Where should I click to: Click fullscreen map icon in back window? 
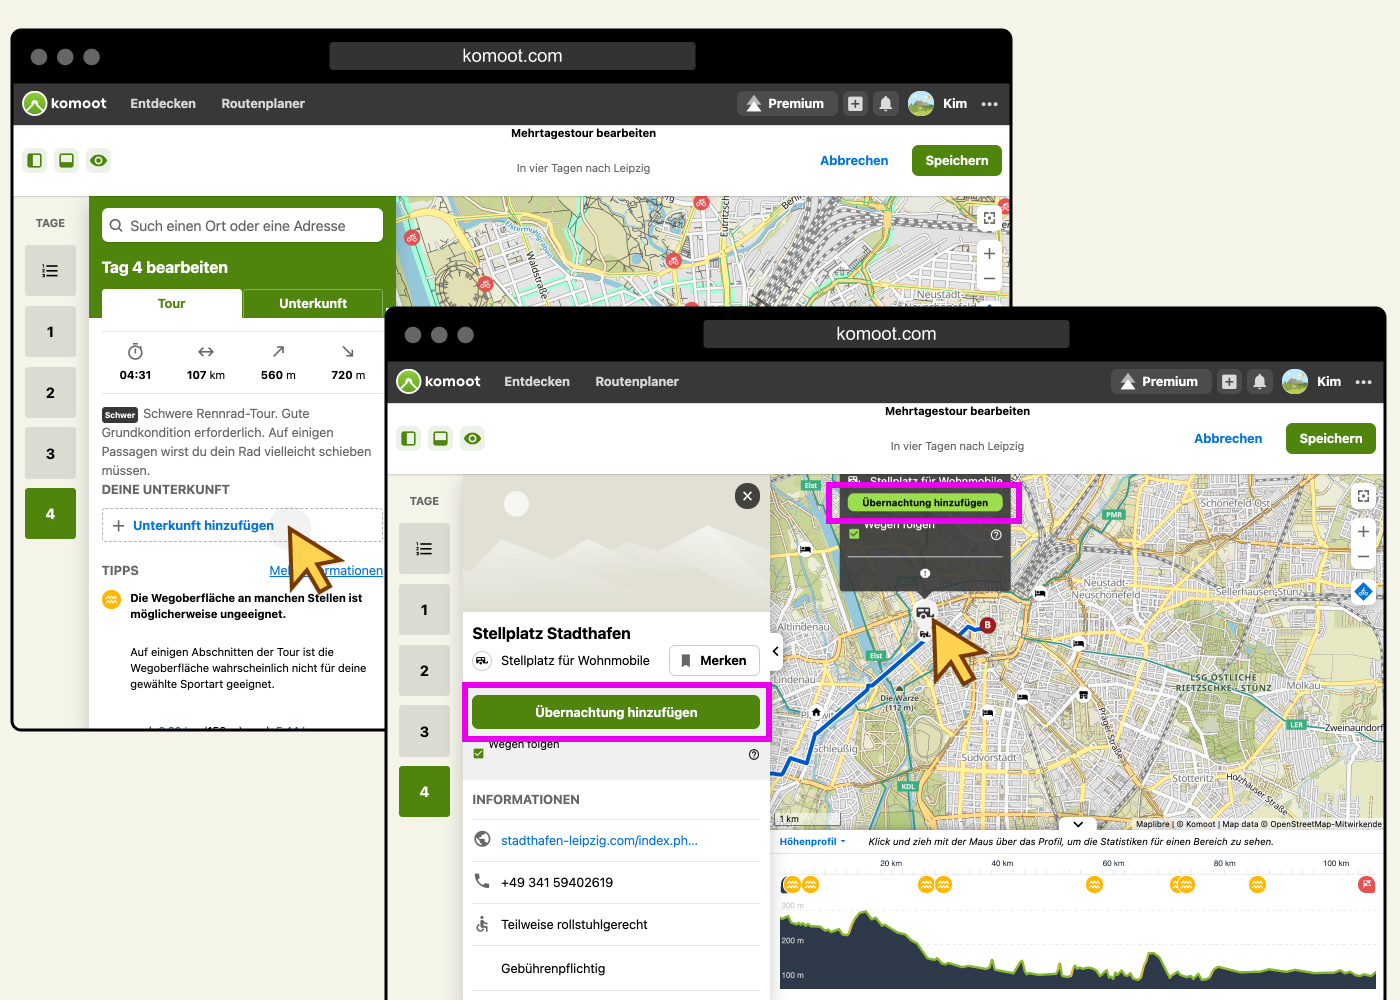coord(989,218)
